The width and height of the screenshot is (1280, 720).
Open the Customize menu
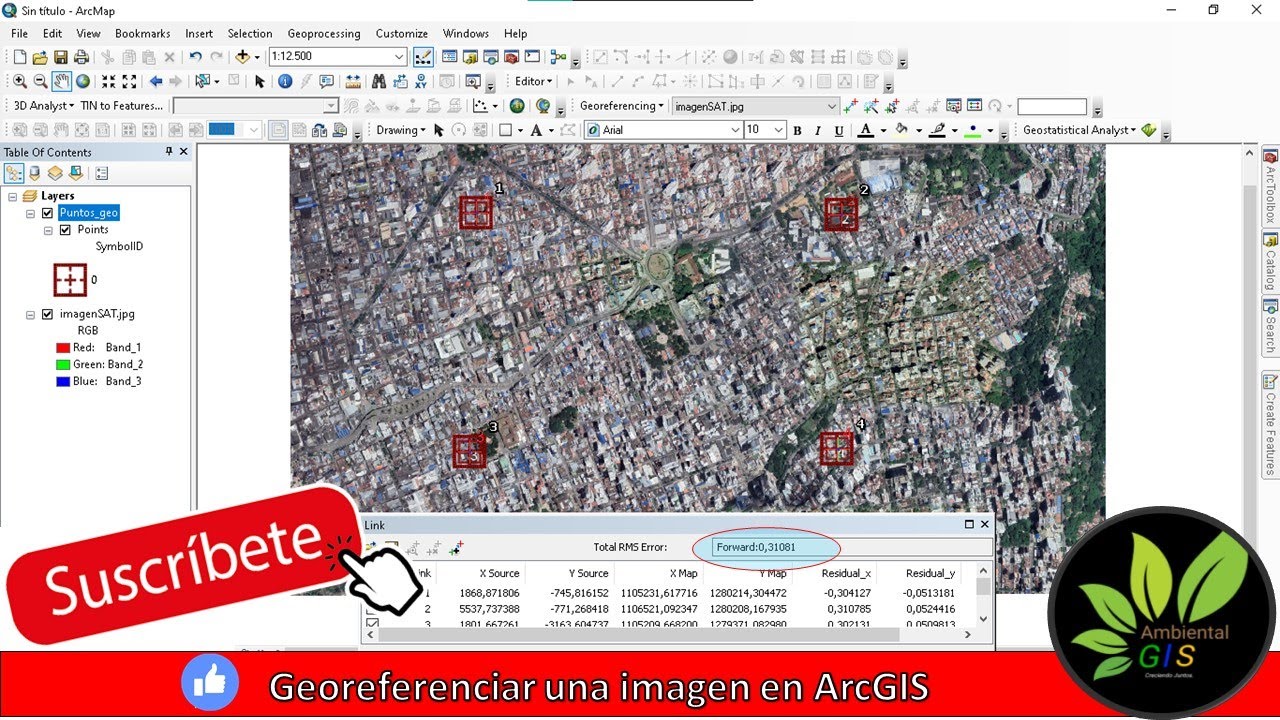[402, 33]
